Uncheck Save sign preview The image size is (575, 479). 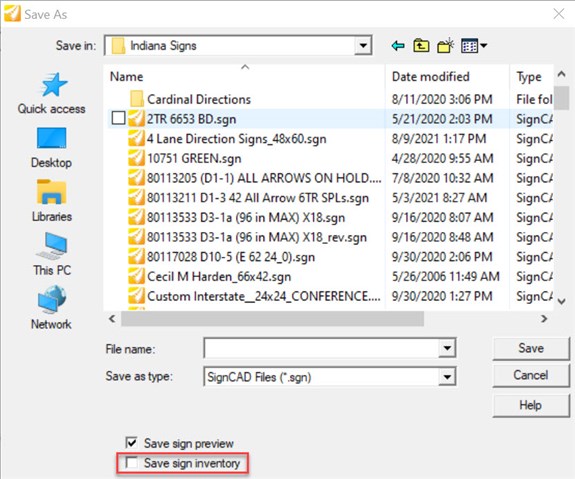click(x=132, y=443)
